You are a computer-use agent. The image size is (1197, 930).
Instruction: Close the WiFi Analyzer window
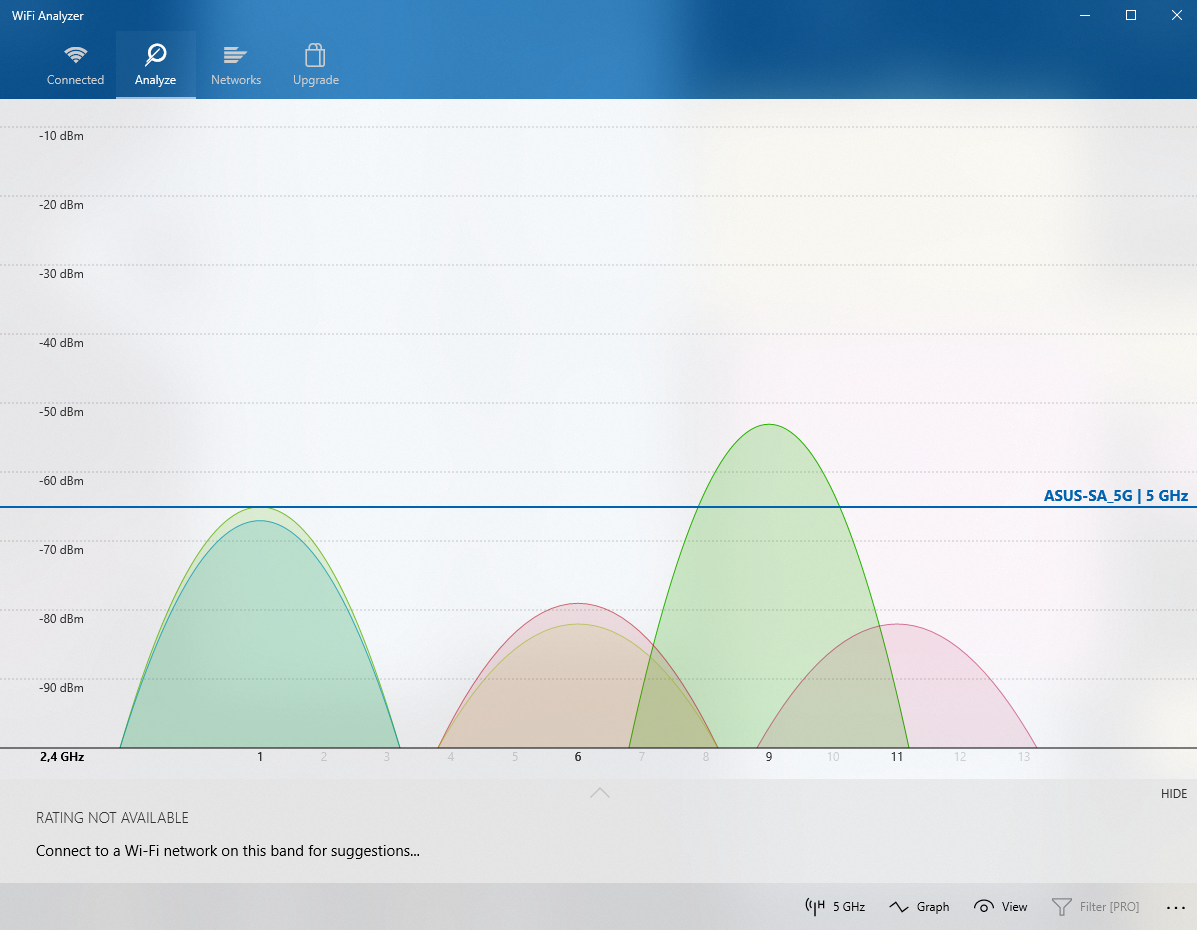point(1176,15)
